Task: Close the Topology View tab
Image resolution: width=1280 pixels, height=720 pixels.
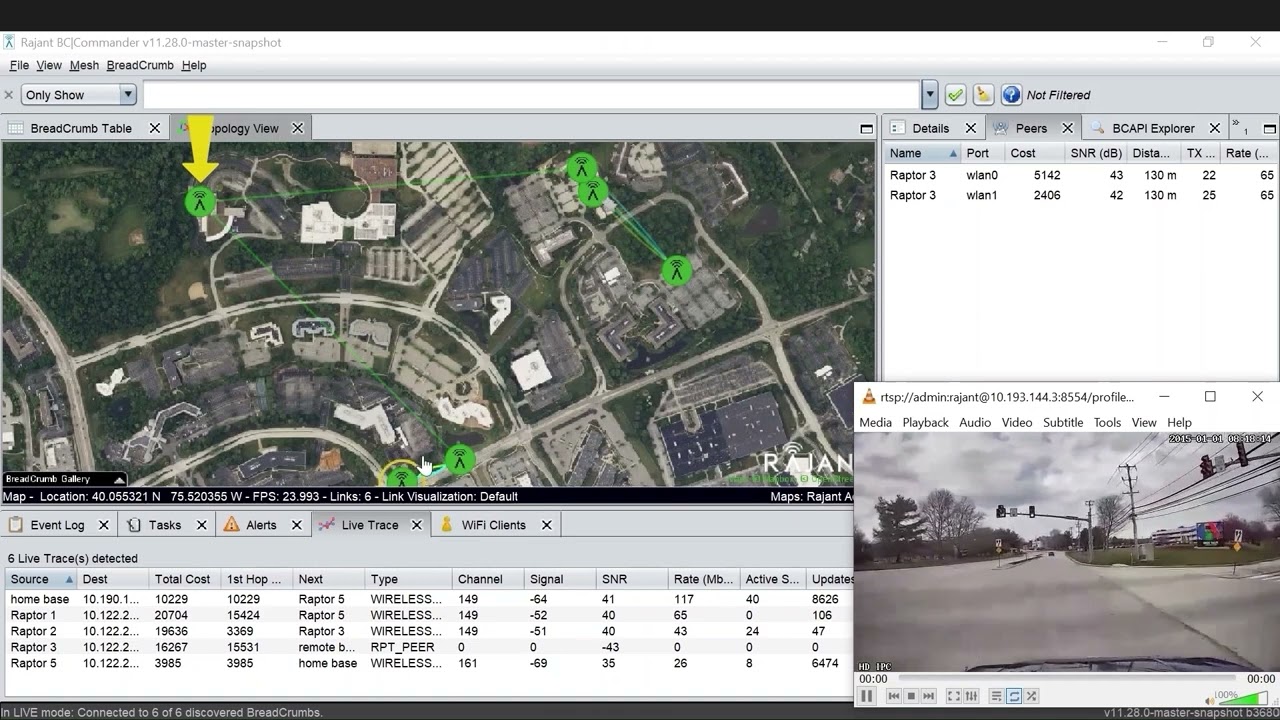Action: pyautogui.click(x=297, y=128)
